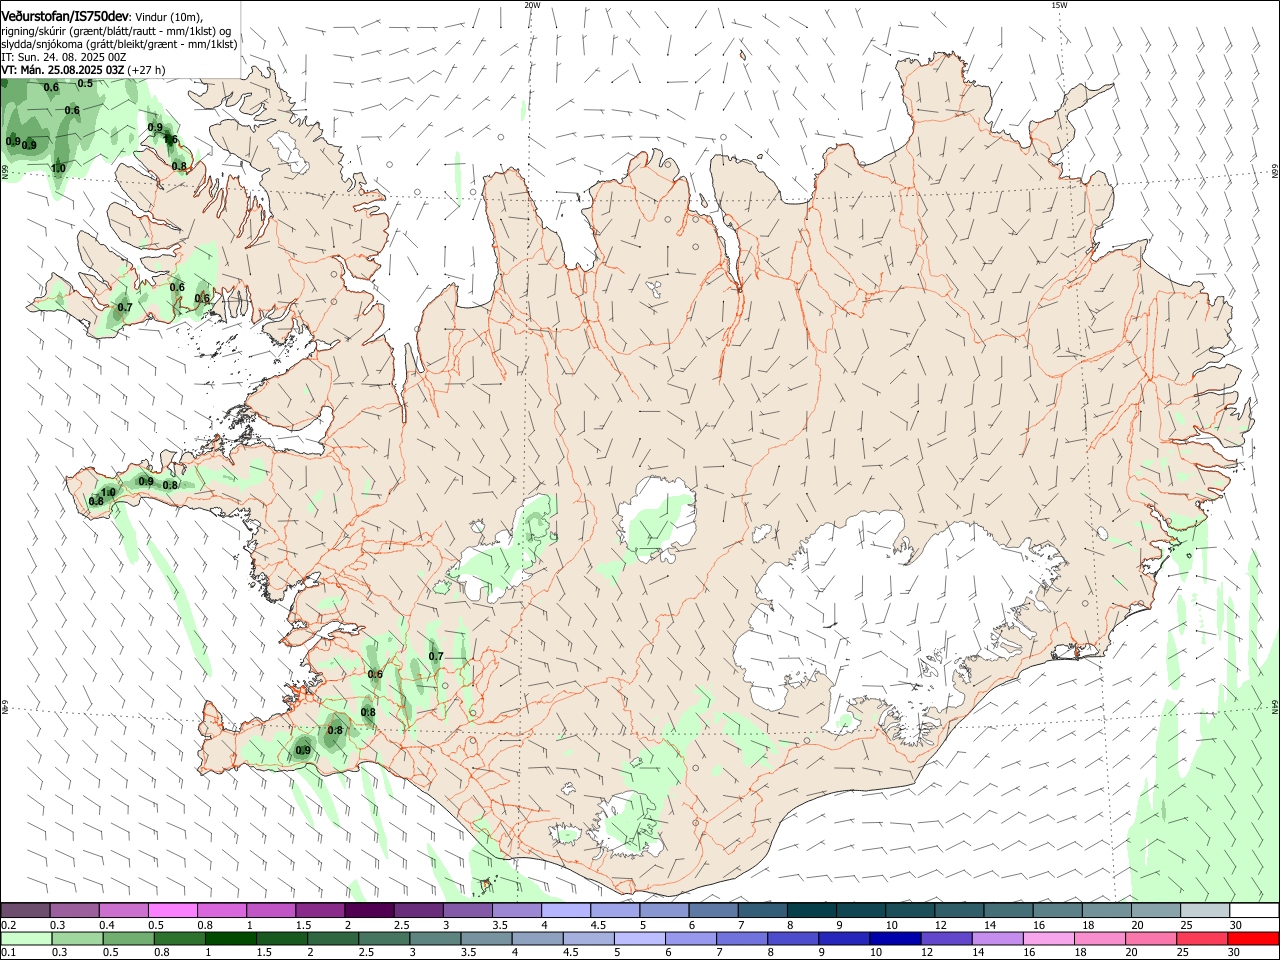
Task: Click the 0.5 precipitation value below the title box
Action: [x=85, y=83]
